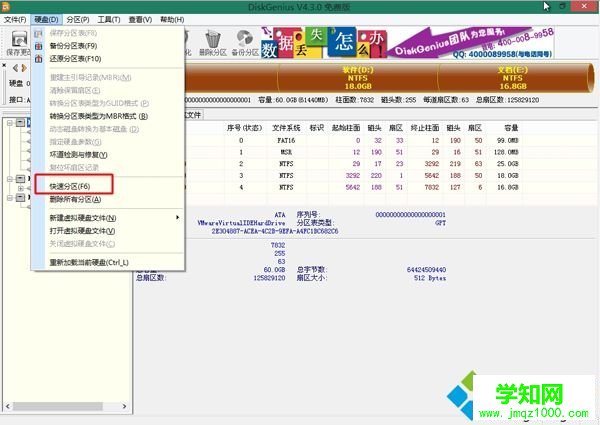Open the 工具(T) menu

pos(109,20)
